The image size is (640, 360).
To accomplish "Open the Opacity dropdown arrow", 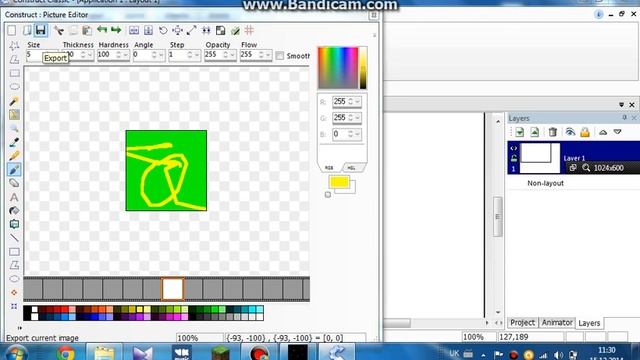I will tap(232, 55).
